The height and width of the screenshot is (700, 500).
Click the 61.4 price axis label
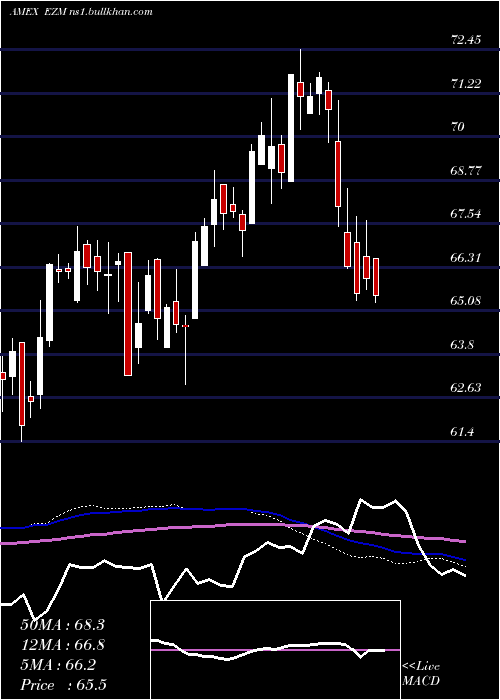pyautogui.click(x=462, y=432)
